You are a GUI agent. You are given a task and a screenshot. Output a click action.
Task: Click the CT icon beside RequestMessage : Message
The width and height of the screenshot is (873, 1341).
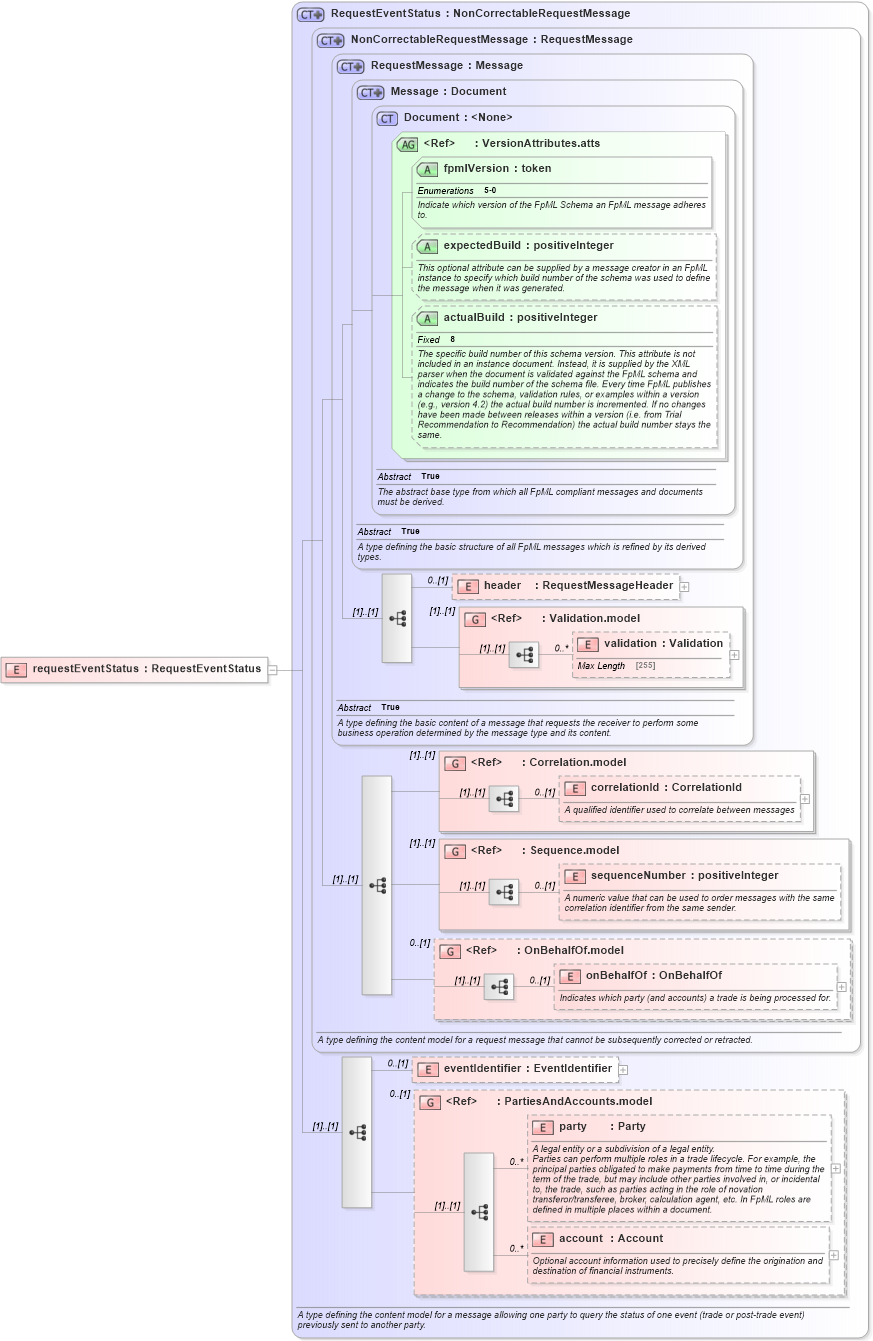click(x=351, y=66)
